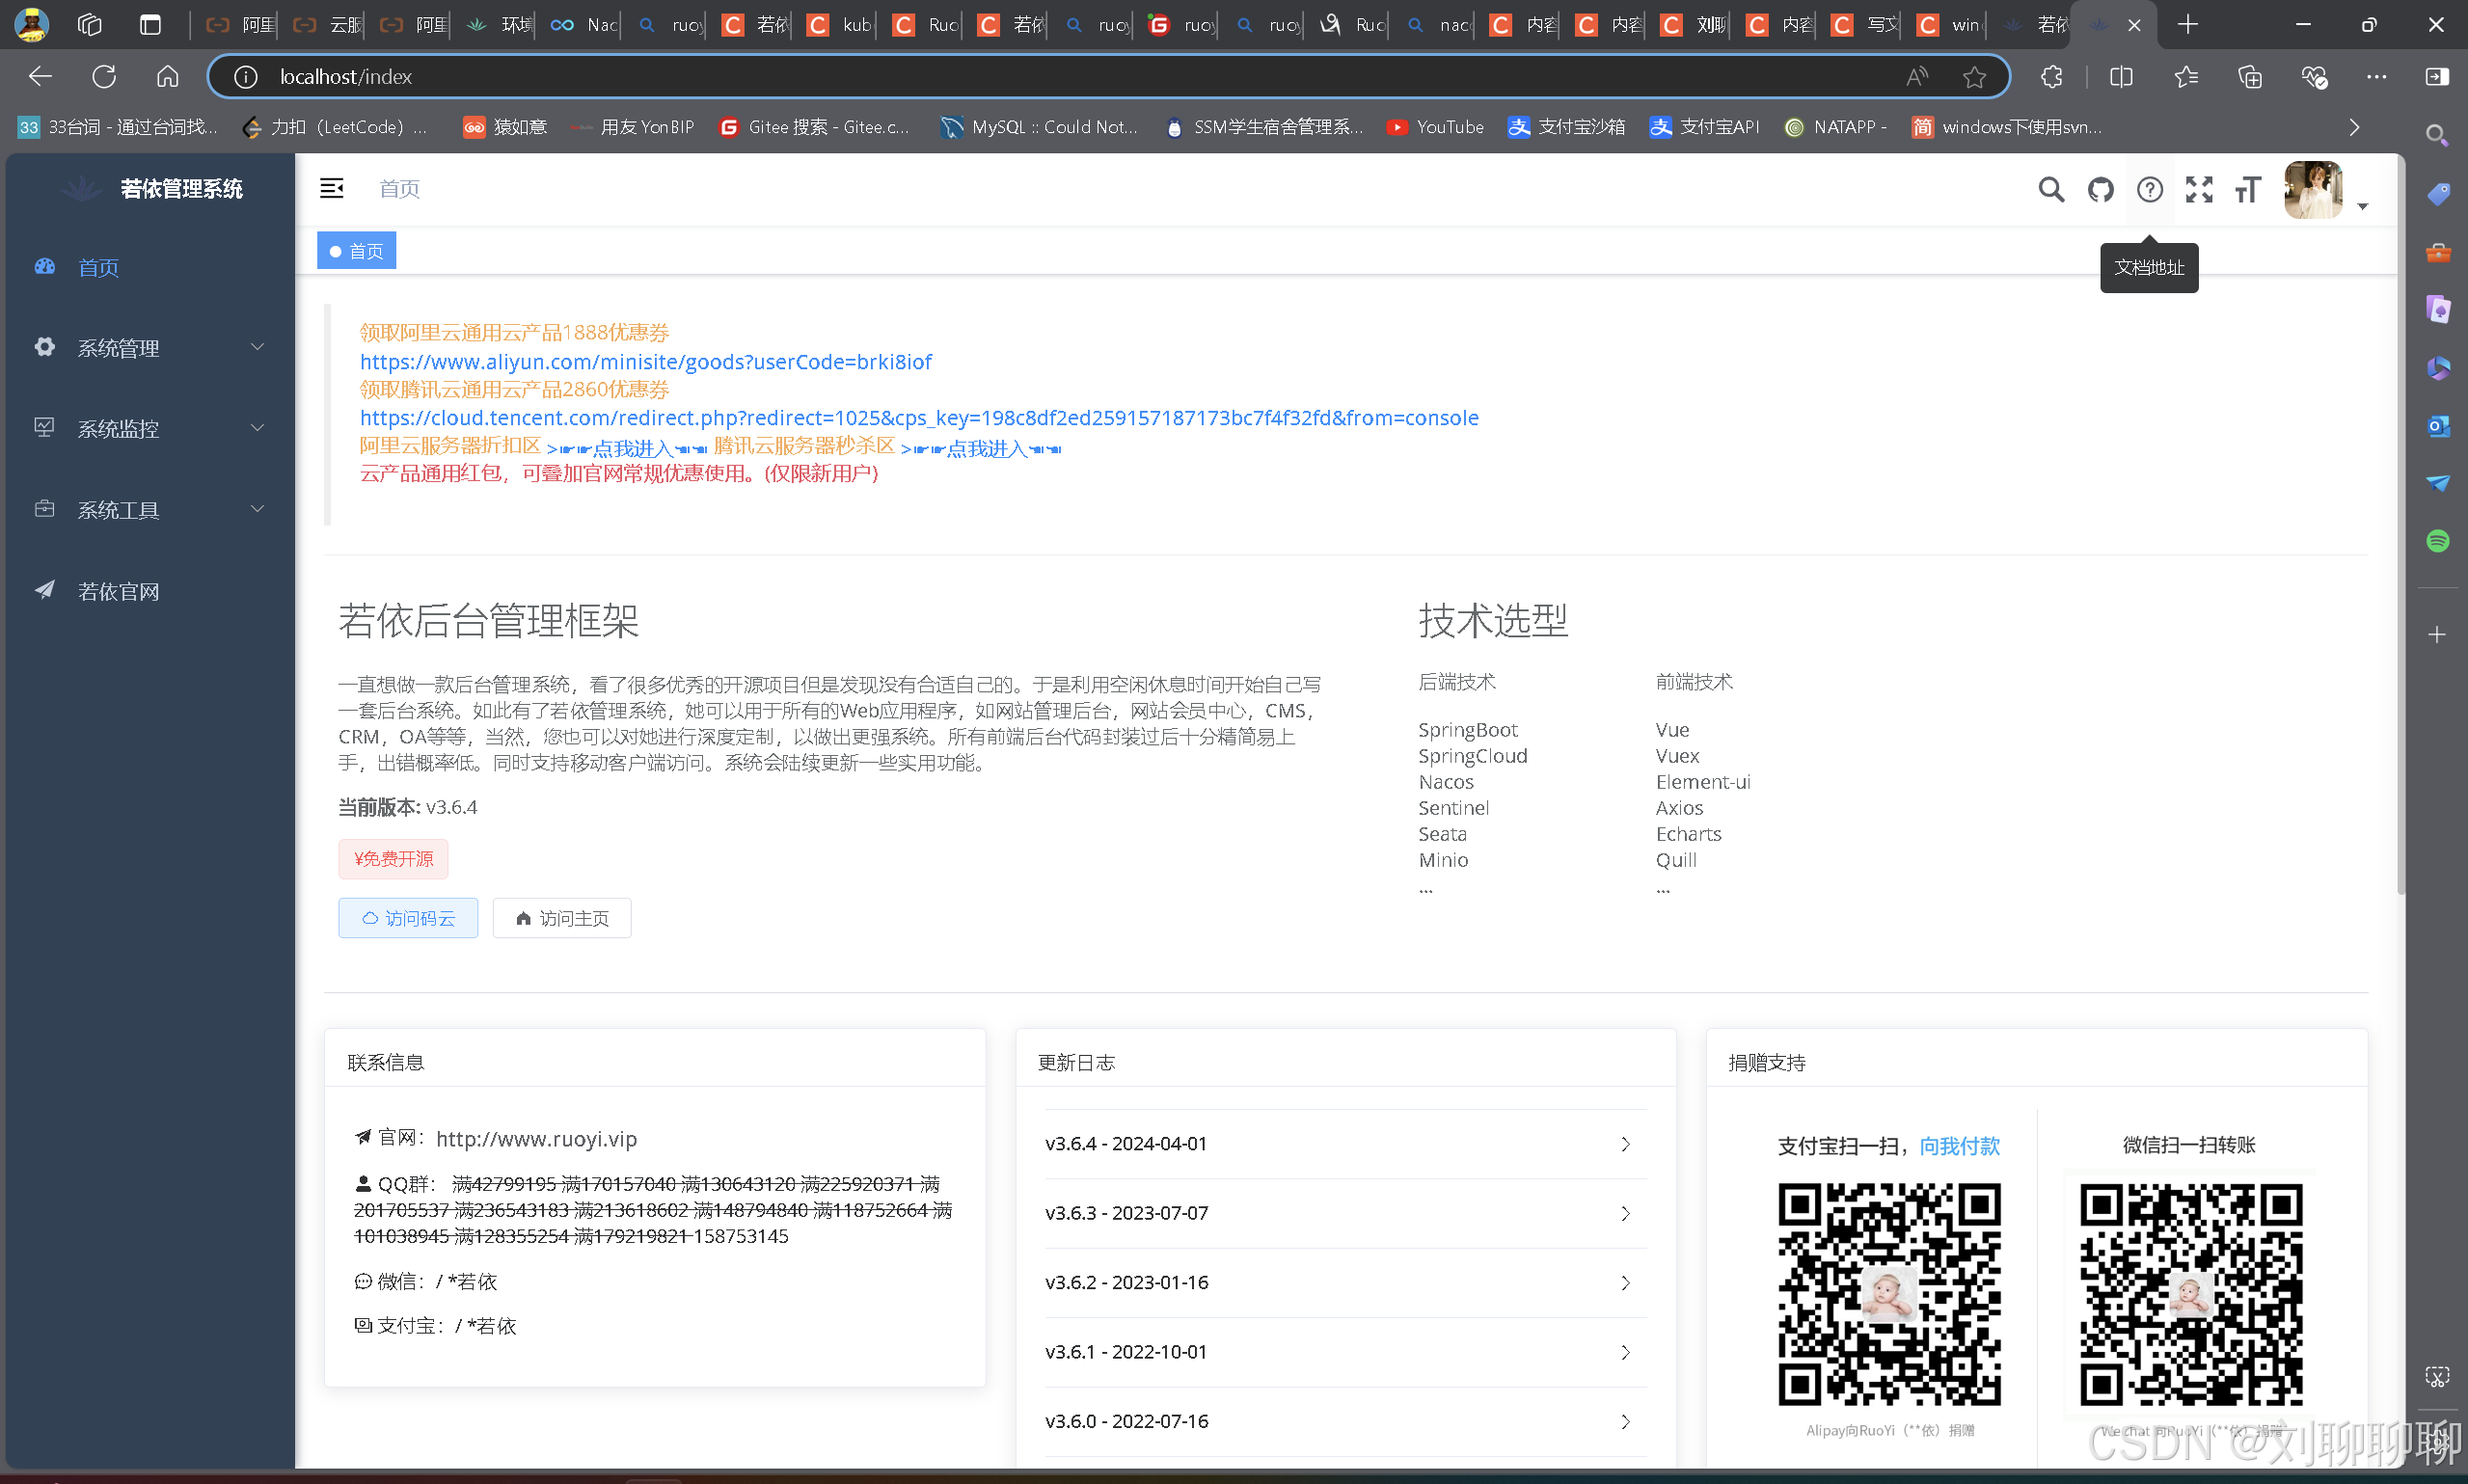Select the 首页 tag tab

(357, 251)
